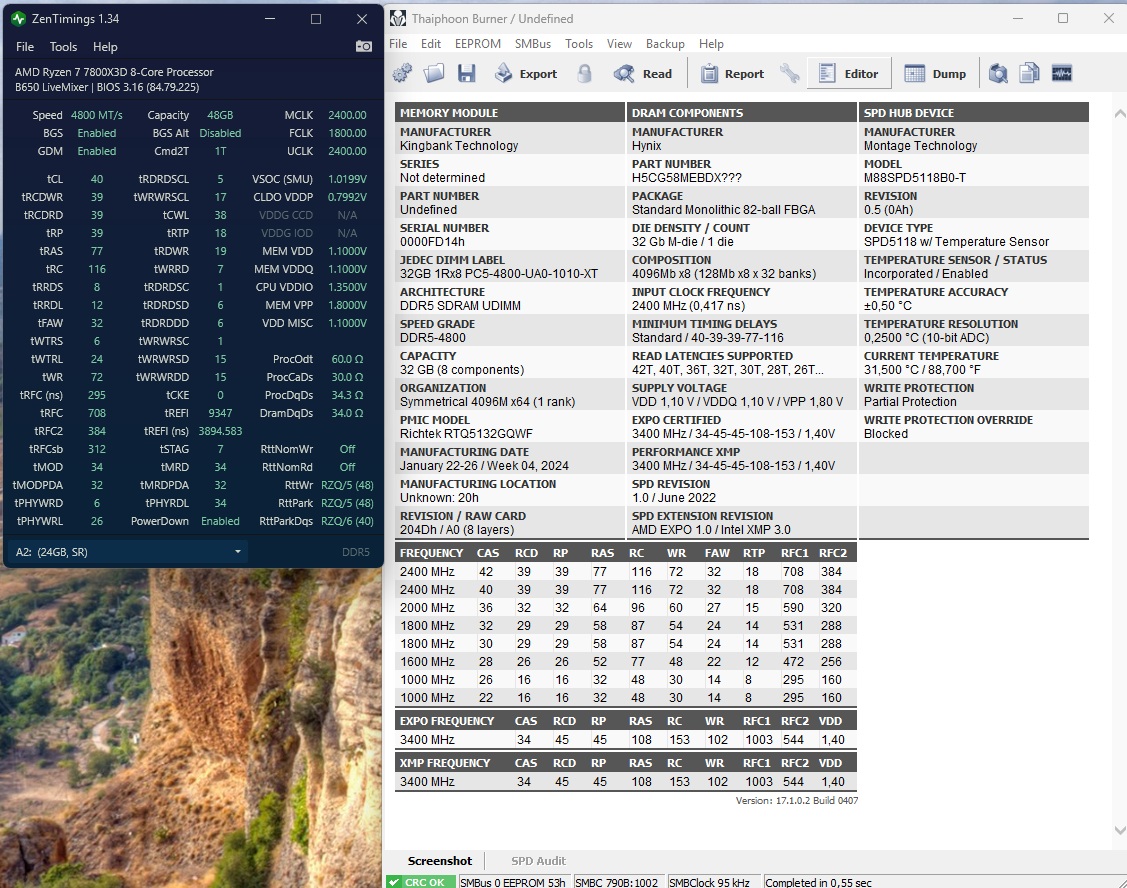Expand the A2: (24GB, SR) module dropdown

[127, 552]
